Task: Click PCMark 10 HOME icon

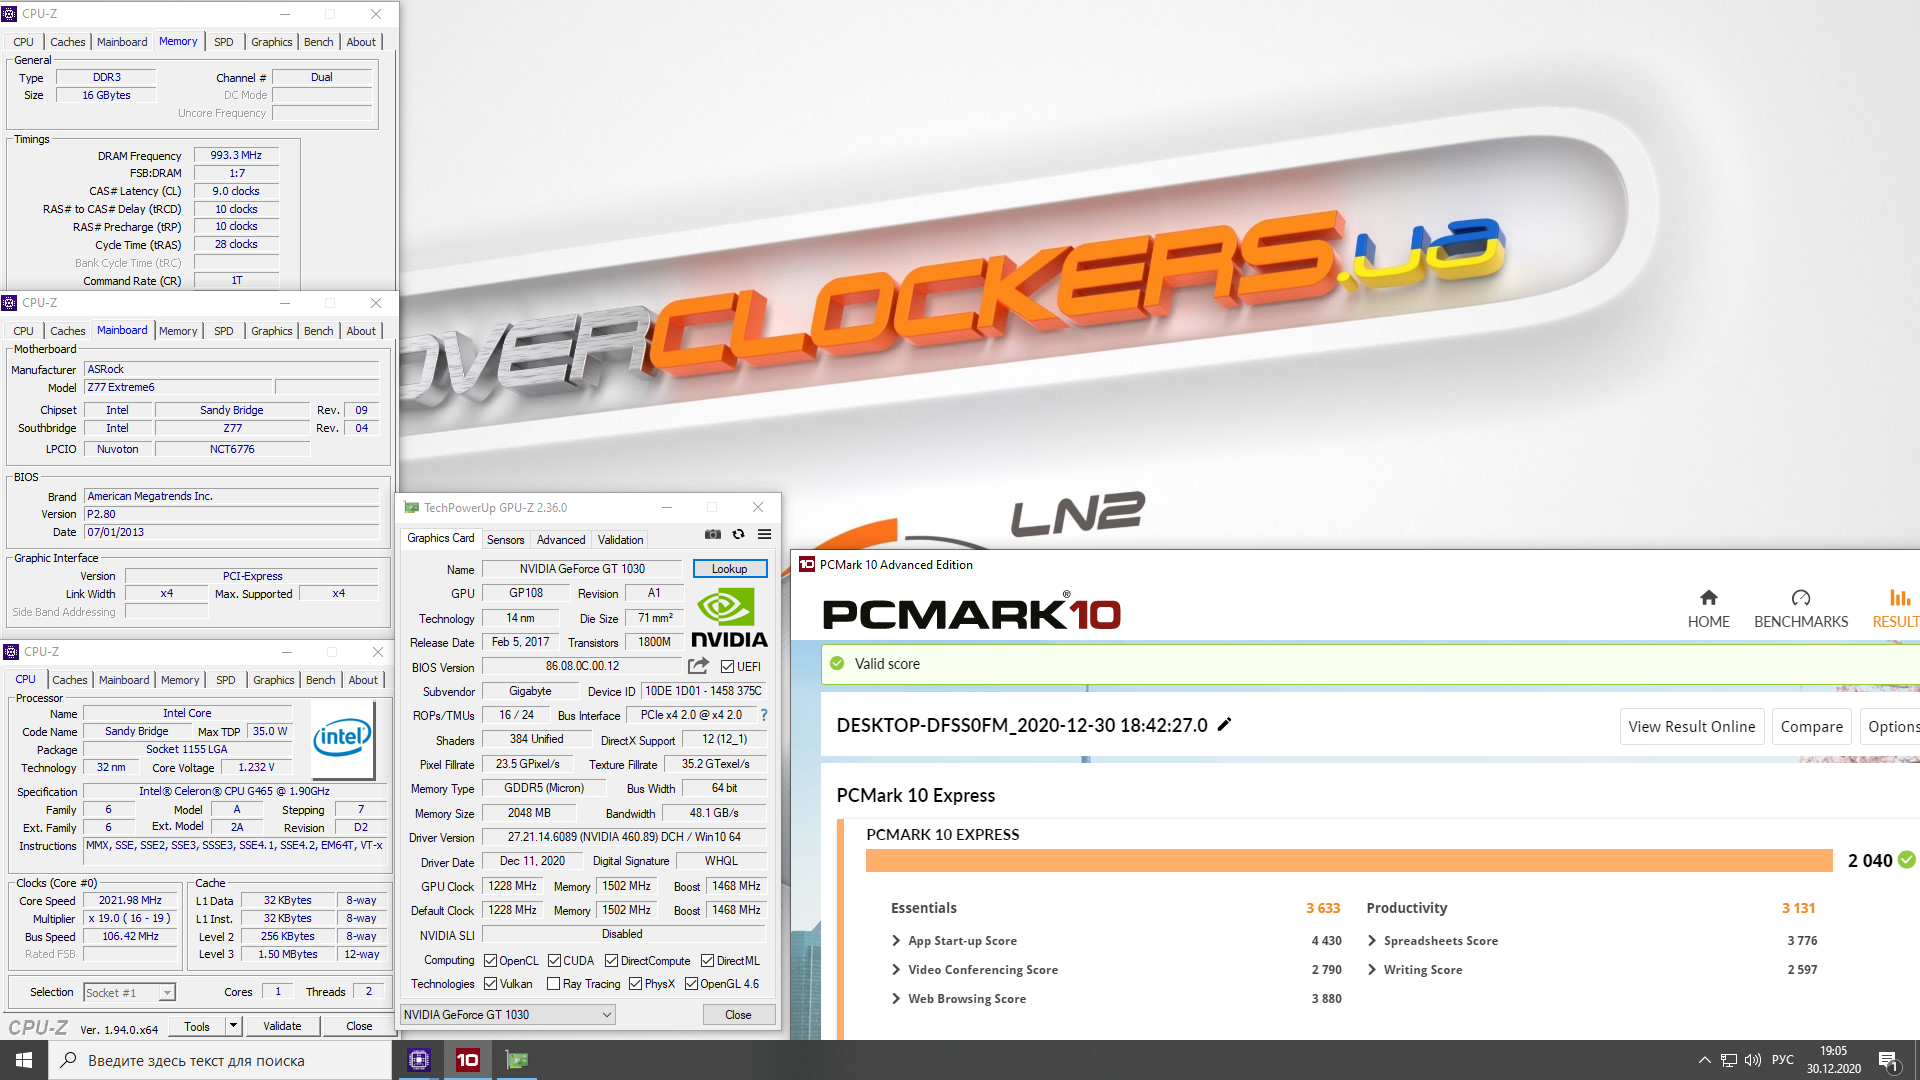Action: tap(1708, 598)
